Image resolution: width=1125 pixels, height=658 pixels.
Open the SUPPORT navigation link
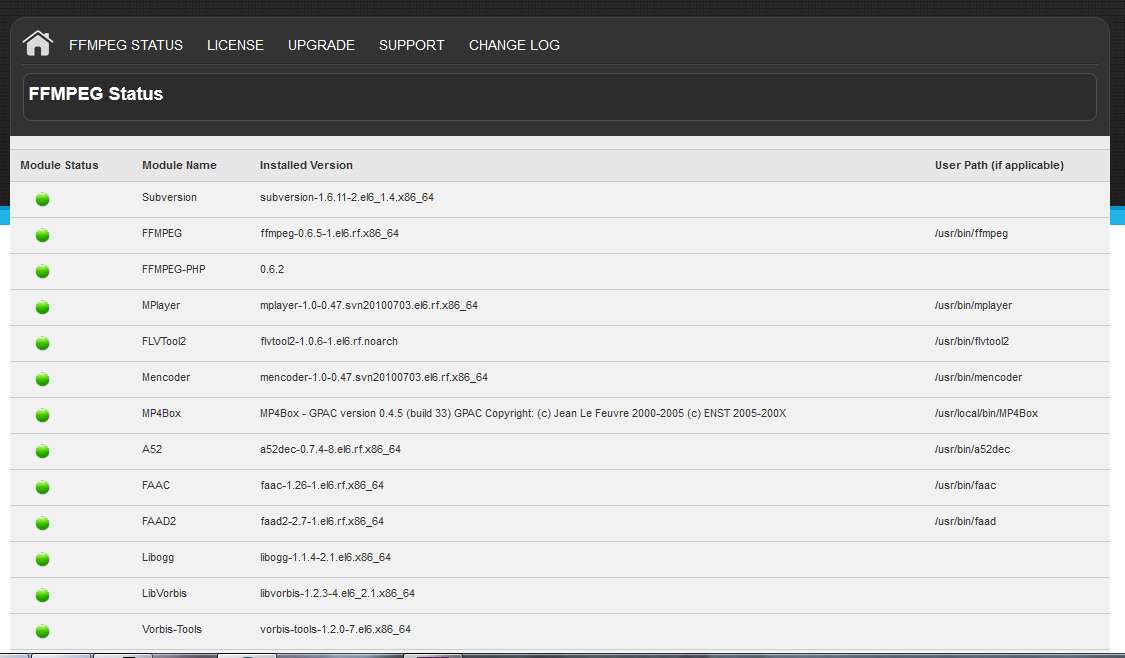(x=411, y=45)
